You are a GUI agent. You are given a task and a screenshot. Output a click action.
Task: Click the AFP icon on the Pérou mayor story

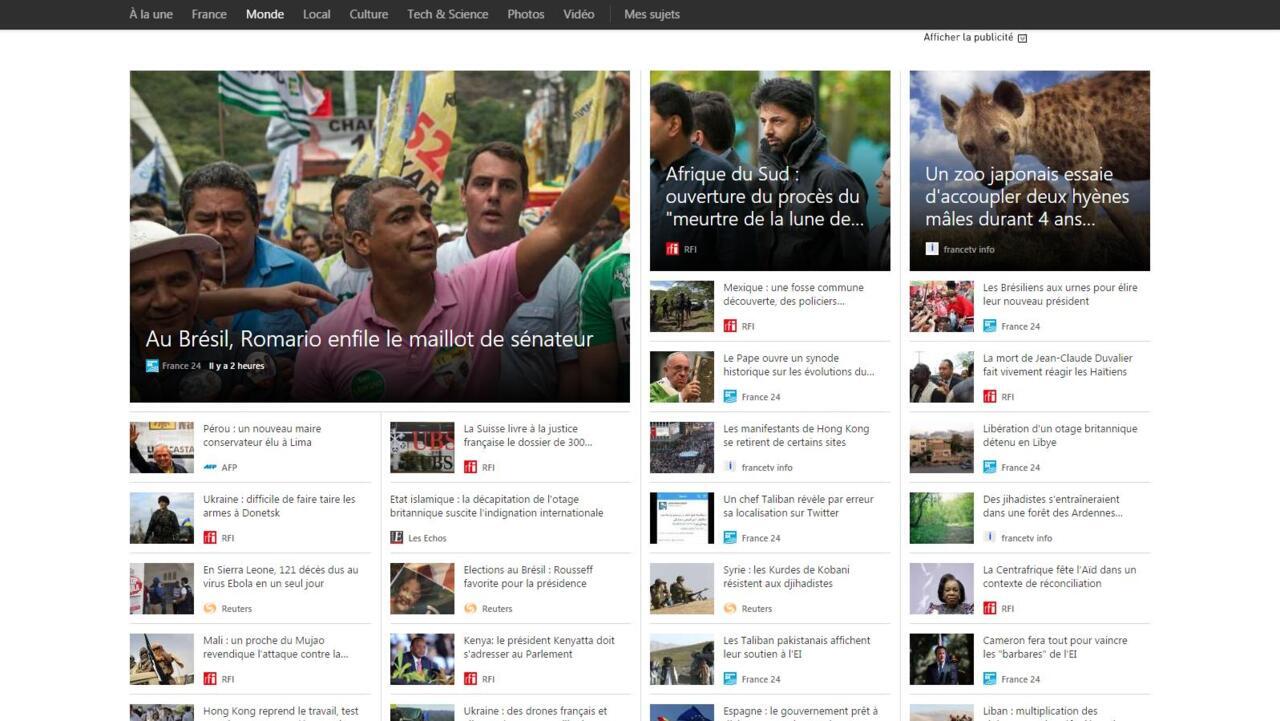coord(211,466)
